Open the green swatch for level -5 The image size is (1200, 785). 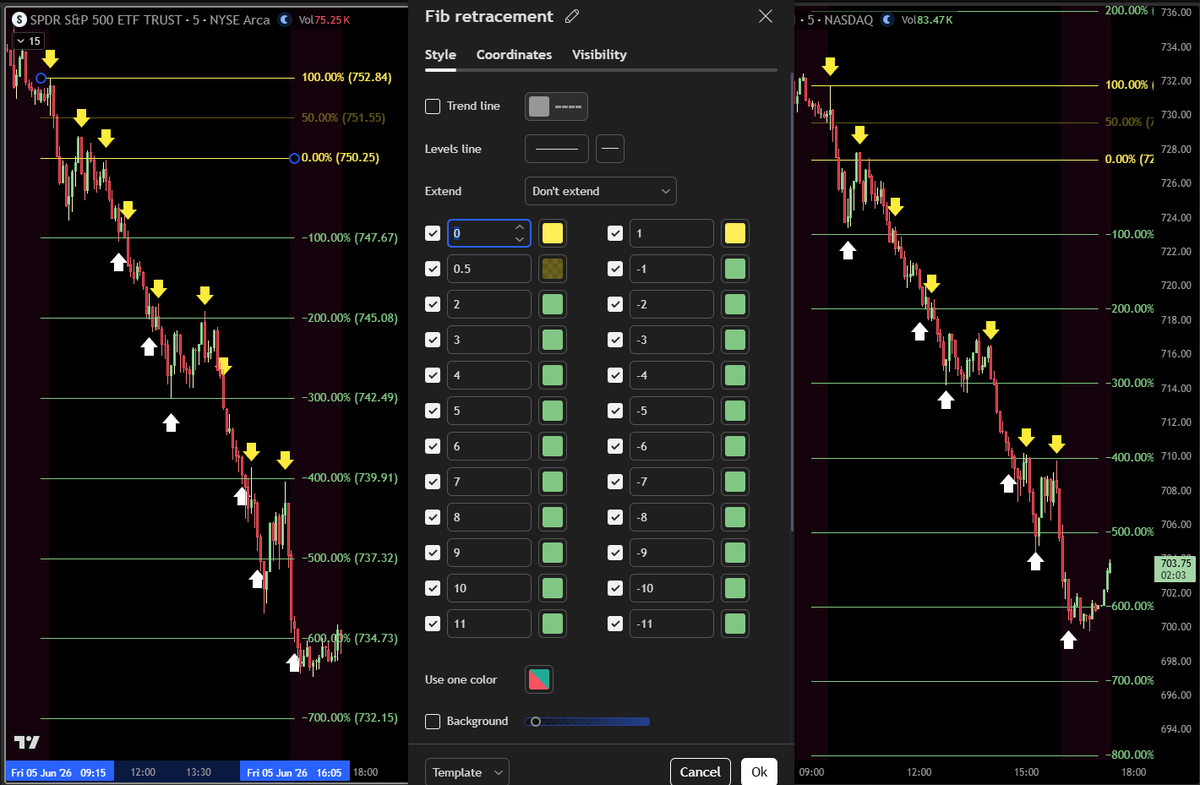click(x=735, y=411)
